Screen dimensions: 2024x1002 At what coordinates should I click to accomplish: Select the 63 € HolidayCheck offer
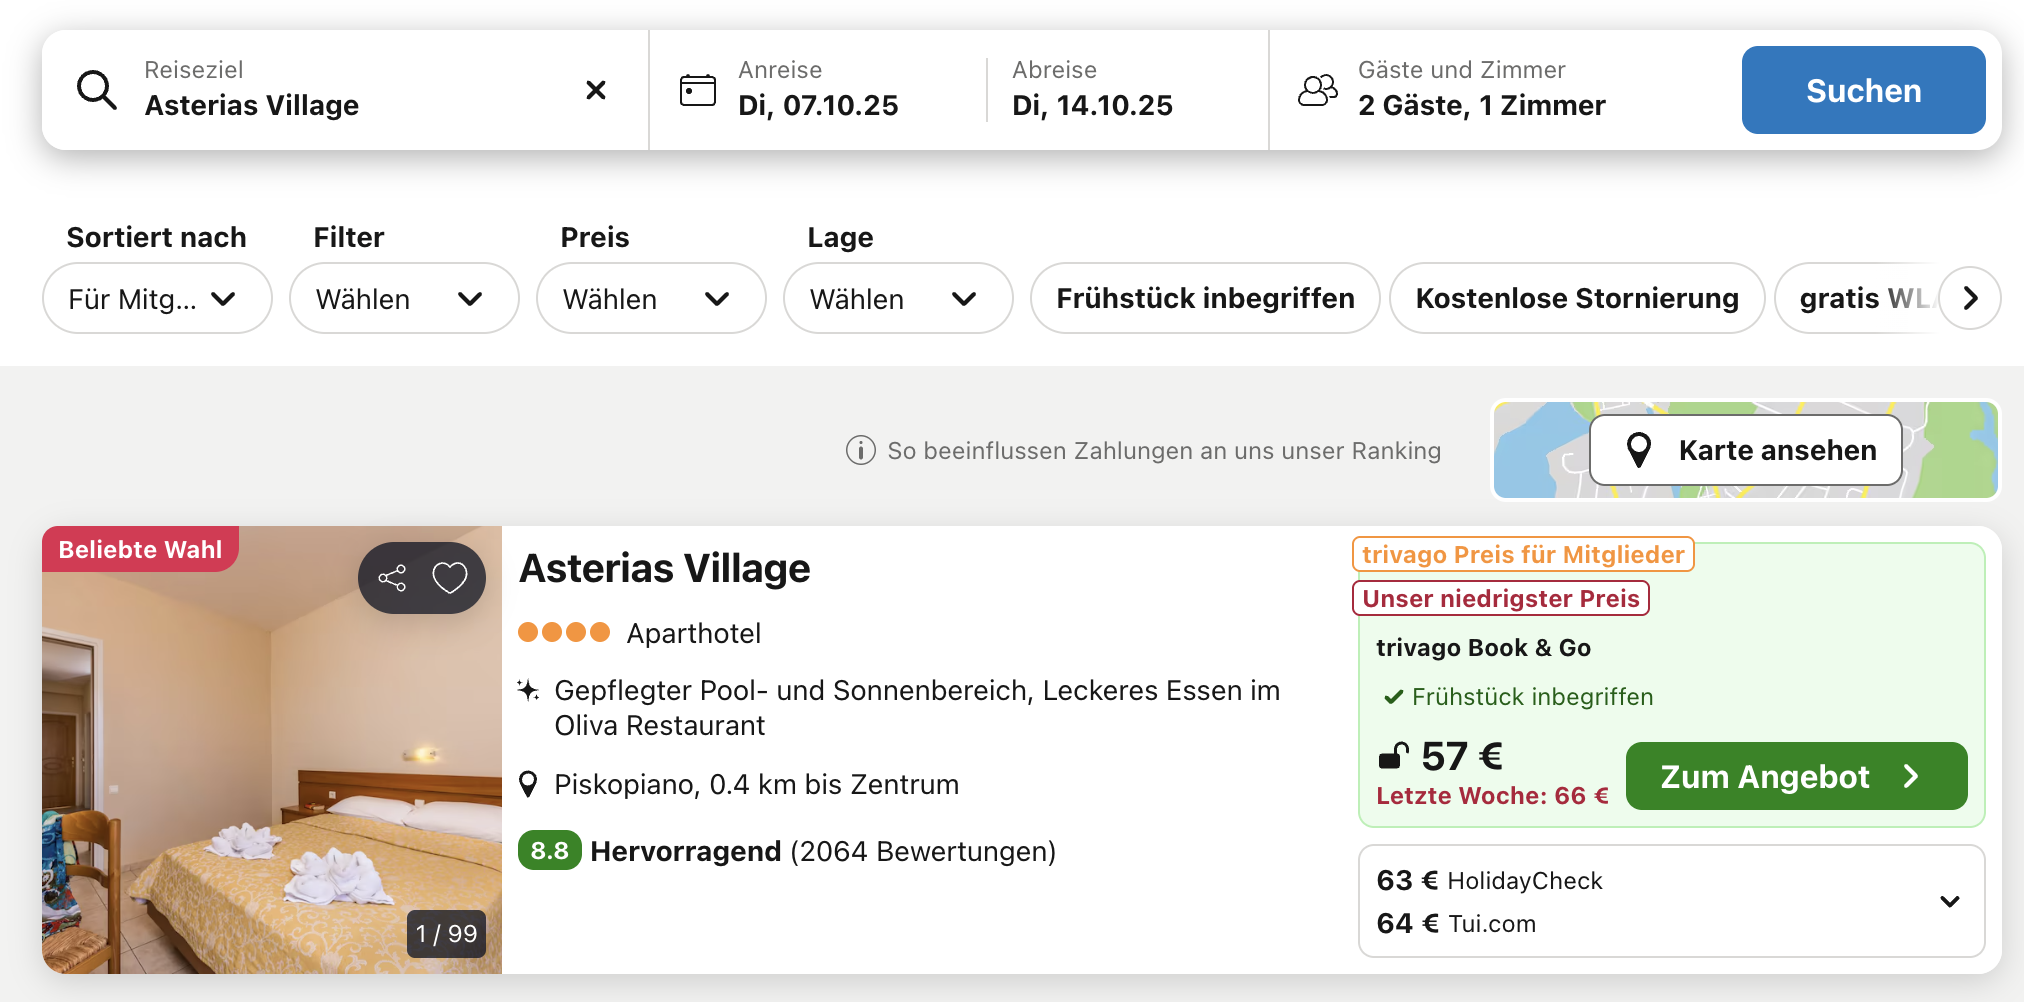click(x=1489, y=880)
